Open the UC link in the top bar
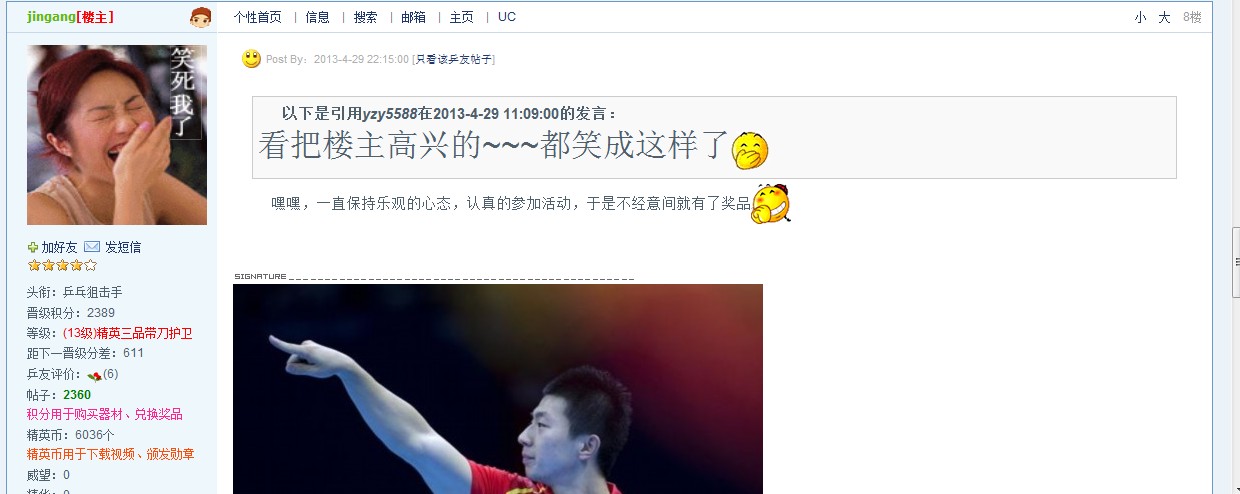 507,17
